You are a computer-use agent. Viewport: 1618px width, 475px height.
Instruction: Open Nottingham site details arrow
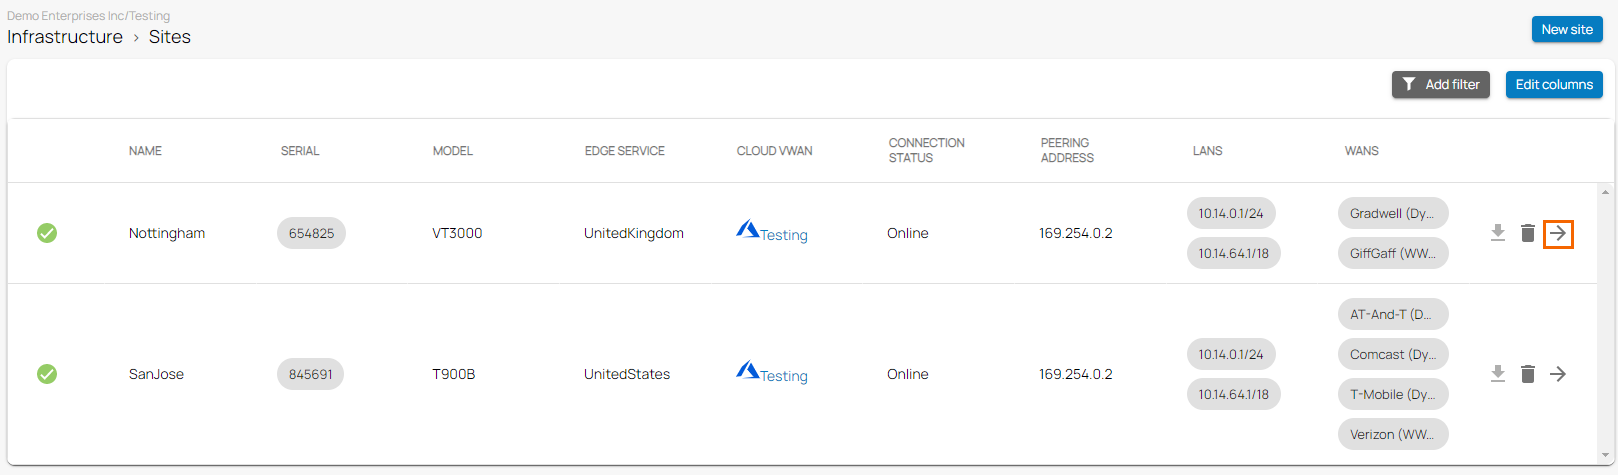[x=1558, y=233]
